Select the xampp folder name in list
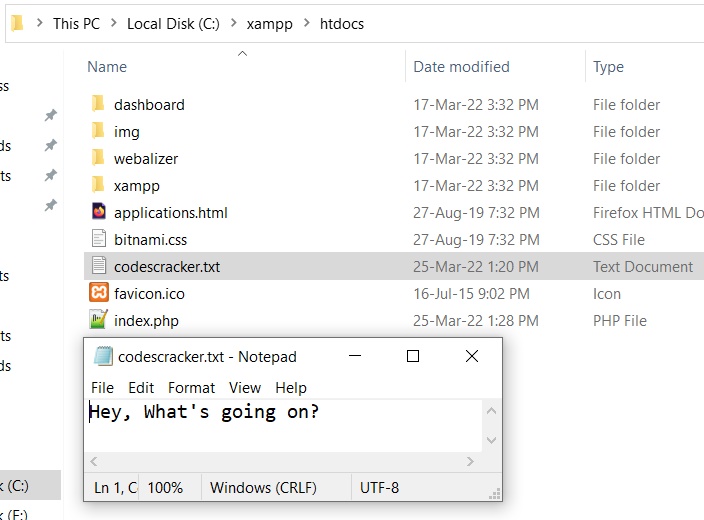Image resolution: width=704 pixels, height=520 pixels. click(x=136, y=186)
